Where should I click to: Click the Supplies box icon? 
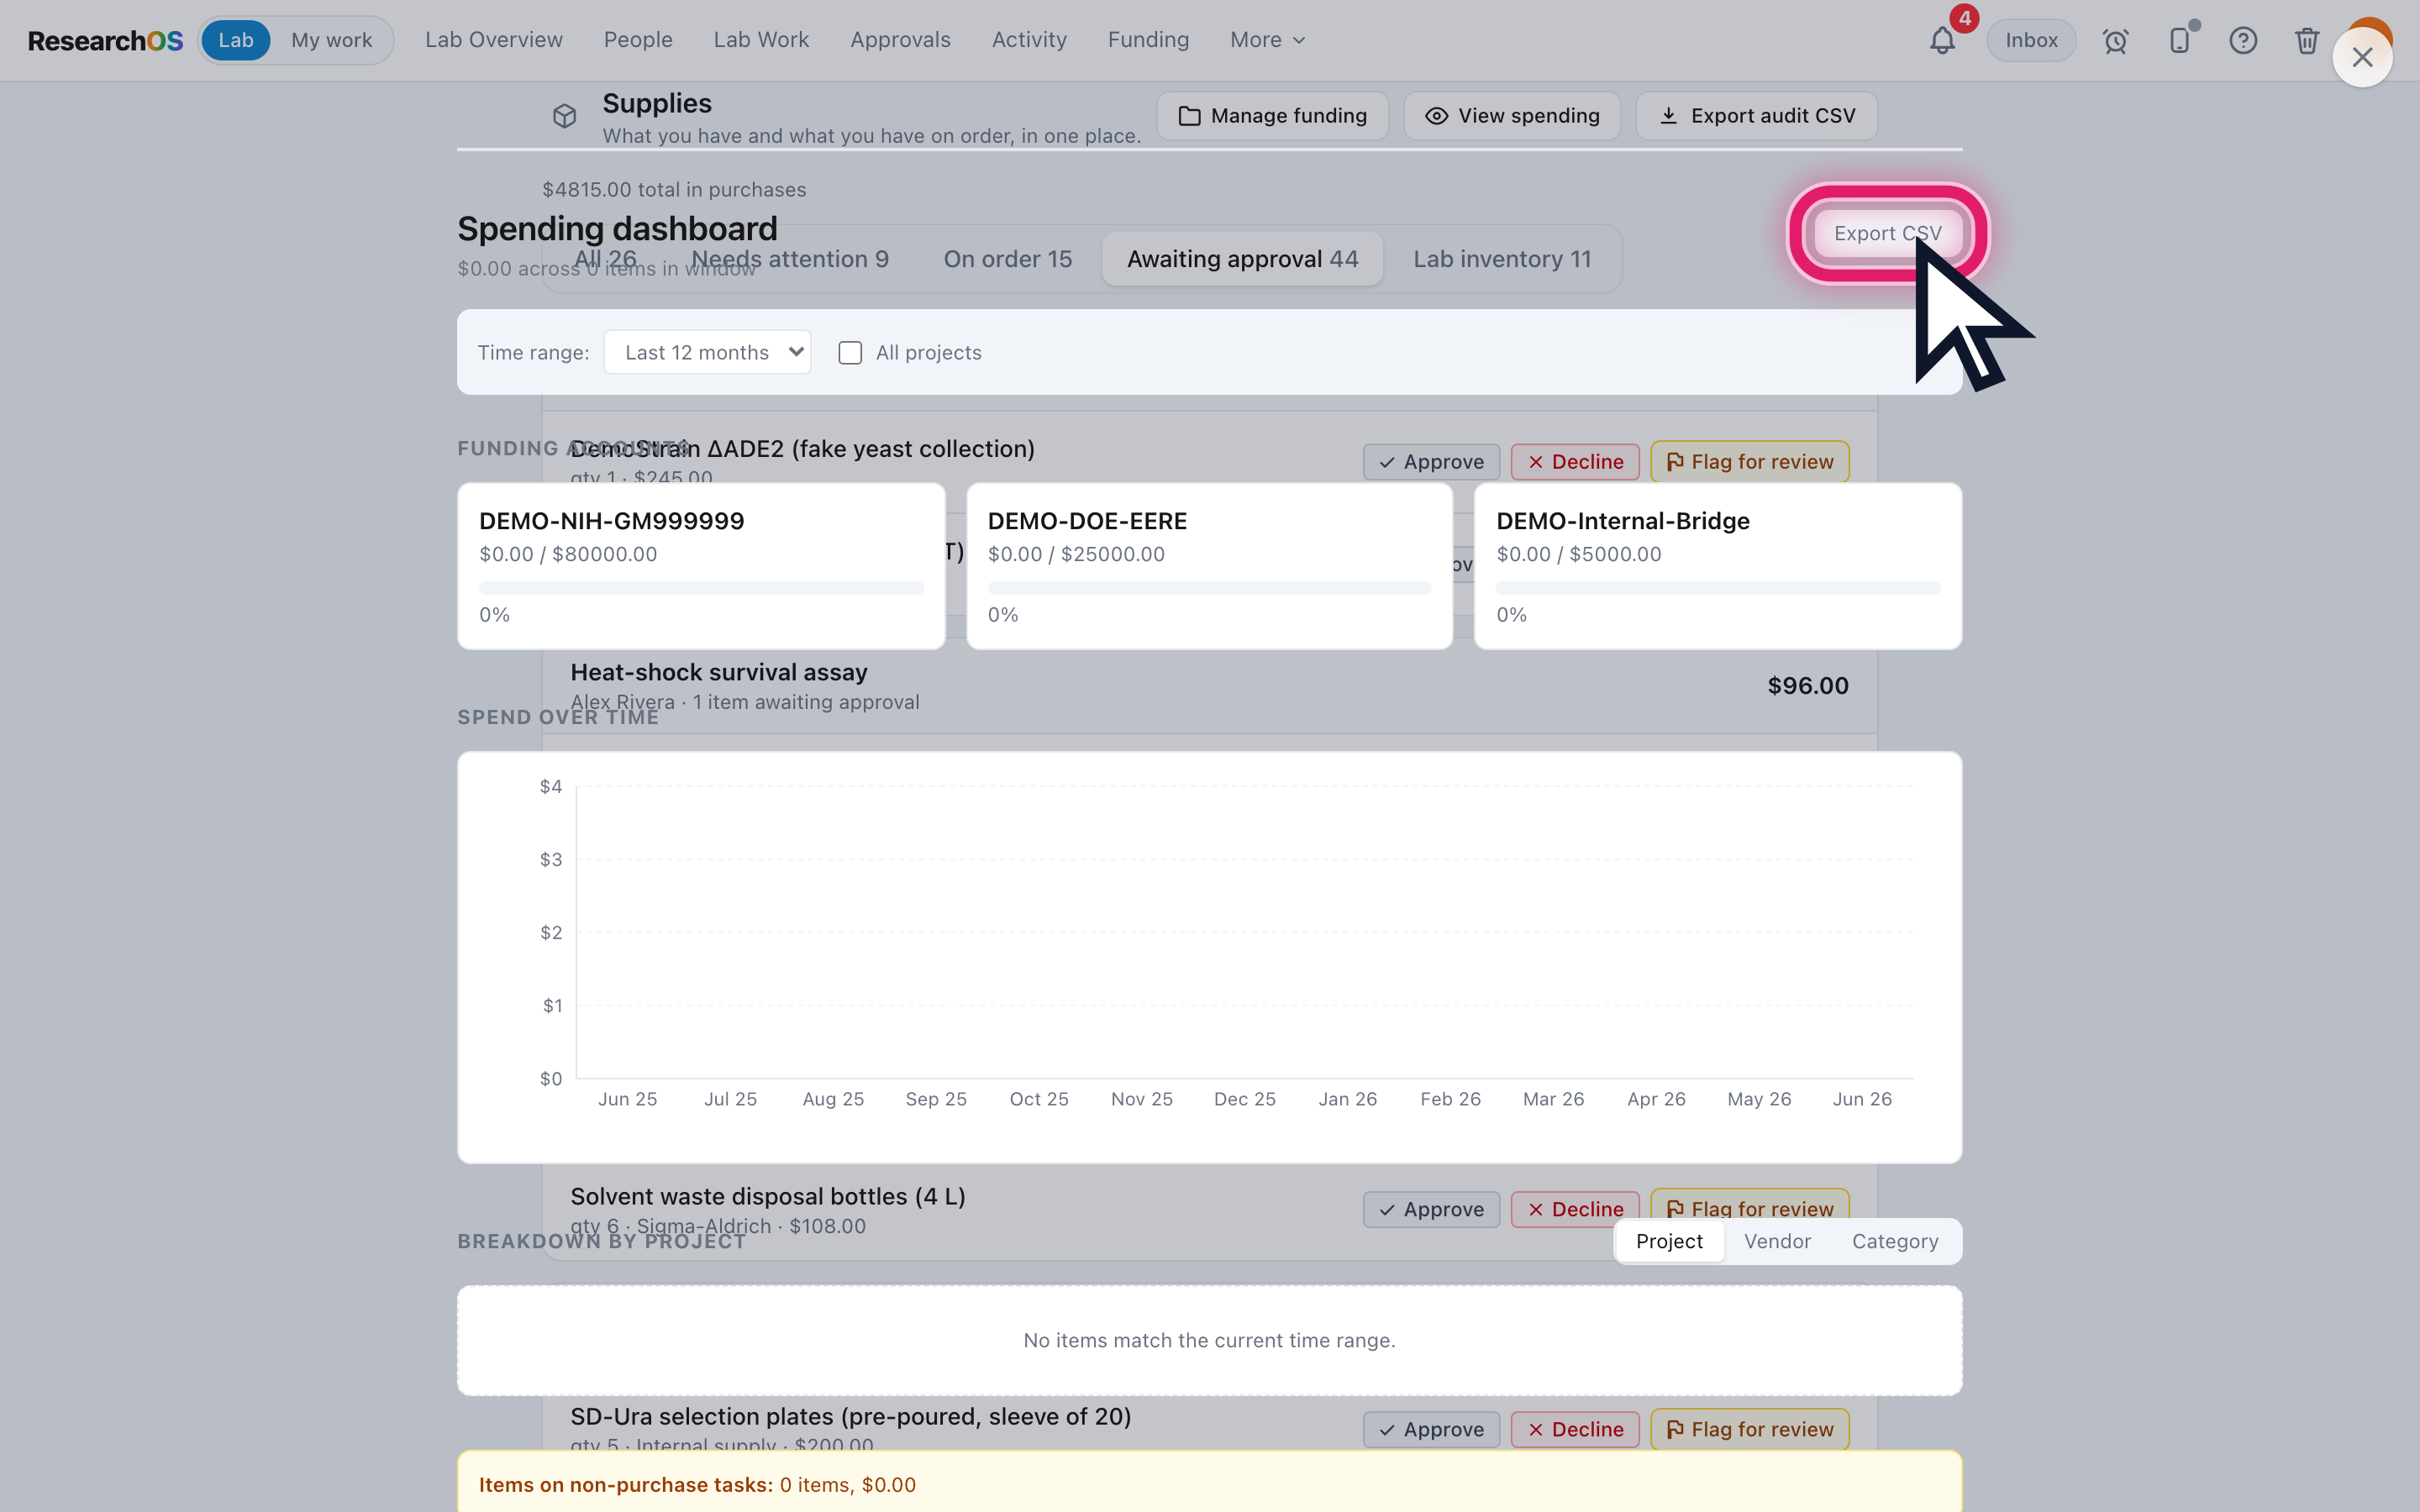click(x=564, y=116)
